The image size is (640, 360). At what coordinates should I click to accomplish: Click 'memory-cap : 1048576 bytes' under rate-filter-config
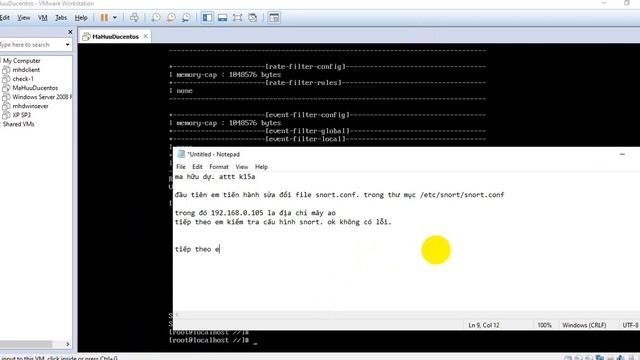click(x=228, y=75)
